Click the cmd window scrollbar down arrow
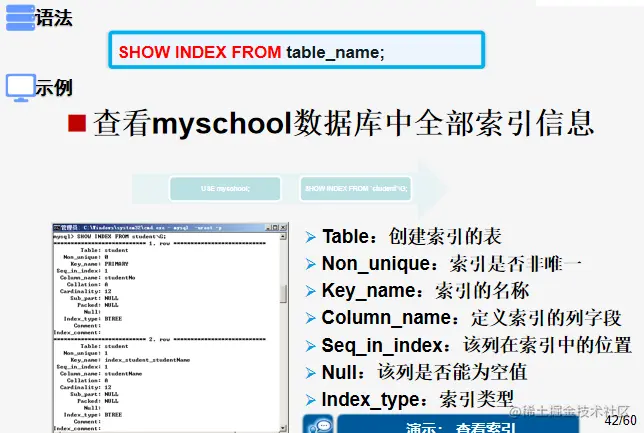This screenshot has width=644, height=433. click(283, 428)
